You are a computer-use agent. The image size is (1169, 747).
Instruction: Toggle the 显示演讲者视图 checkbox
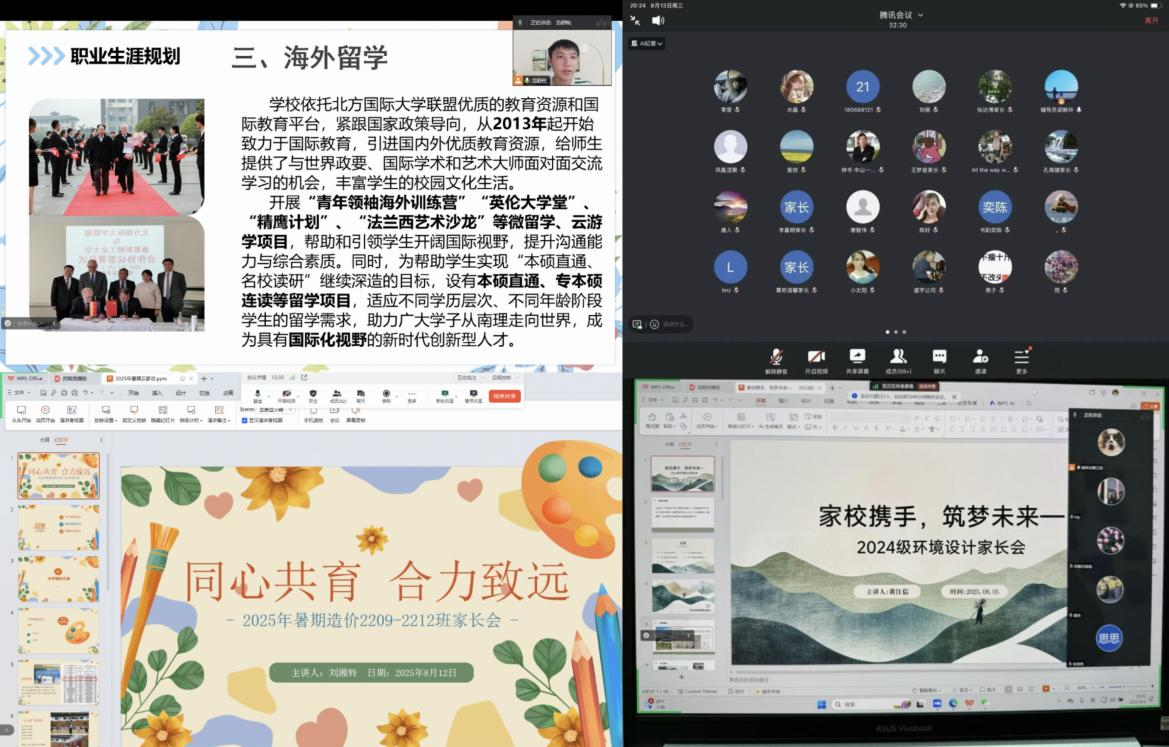tap(243, 420)
